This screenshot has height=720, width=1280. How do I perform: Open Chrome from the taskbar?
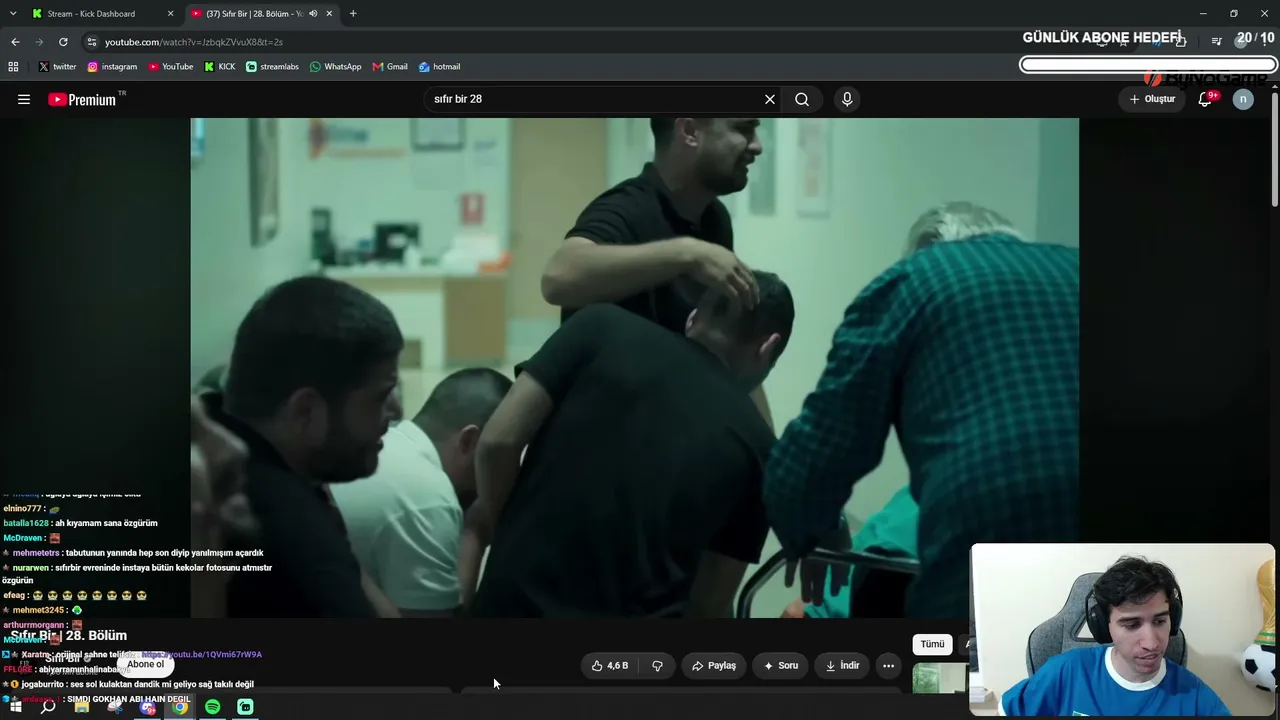(x=180, y=707)
